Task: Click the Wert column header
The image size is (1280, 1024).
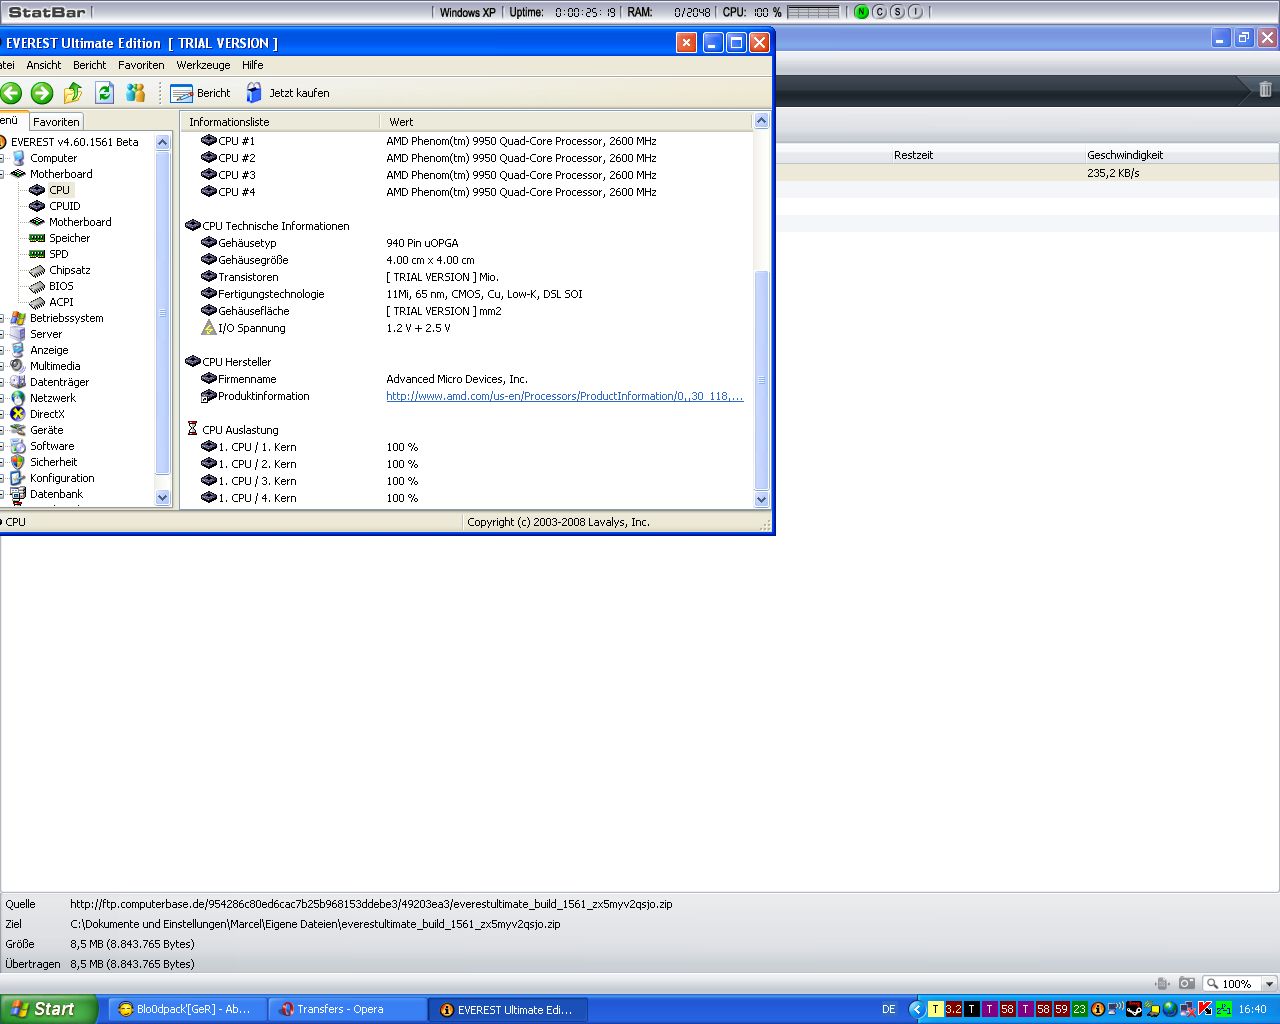Action: click(x=565, y=122)
